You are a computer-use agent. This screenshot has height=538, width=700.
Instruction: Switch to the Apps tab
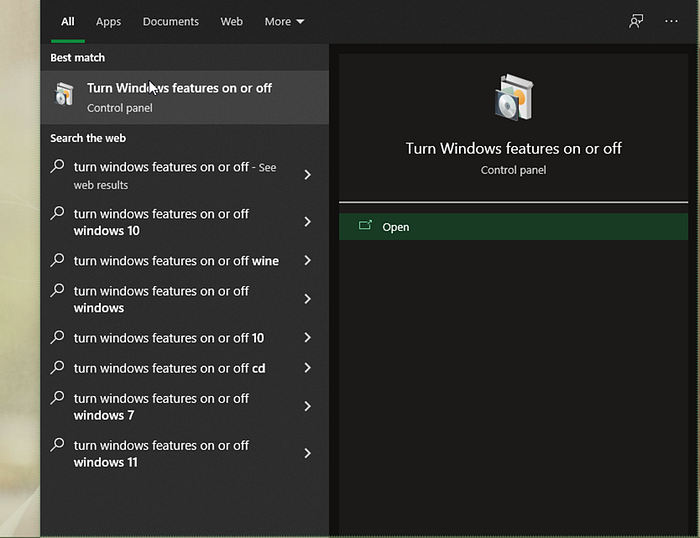108,21
